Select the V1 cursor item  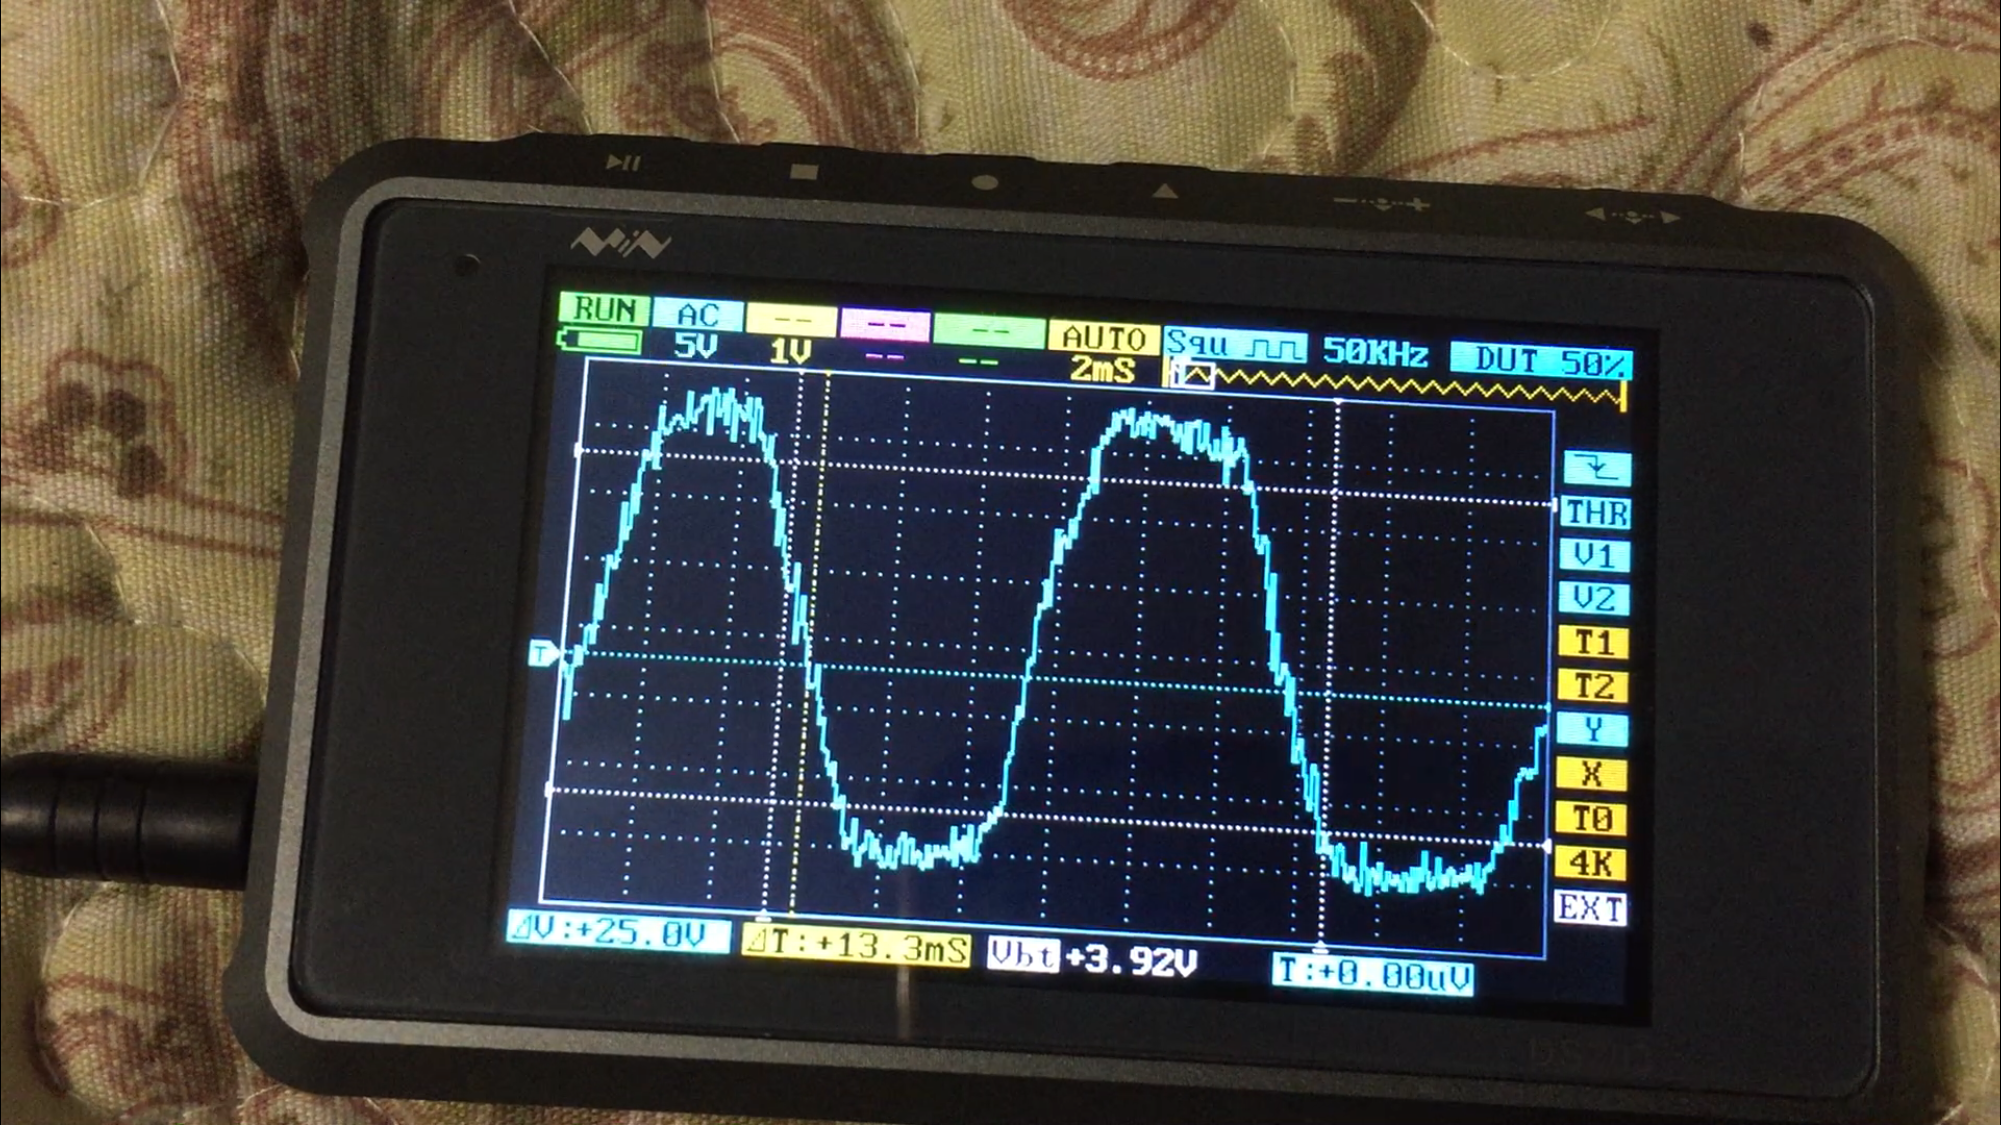[1595, 555]
